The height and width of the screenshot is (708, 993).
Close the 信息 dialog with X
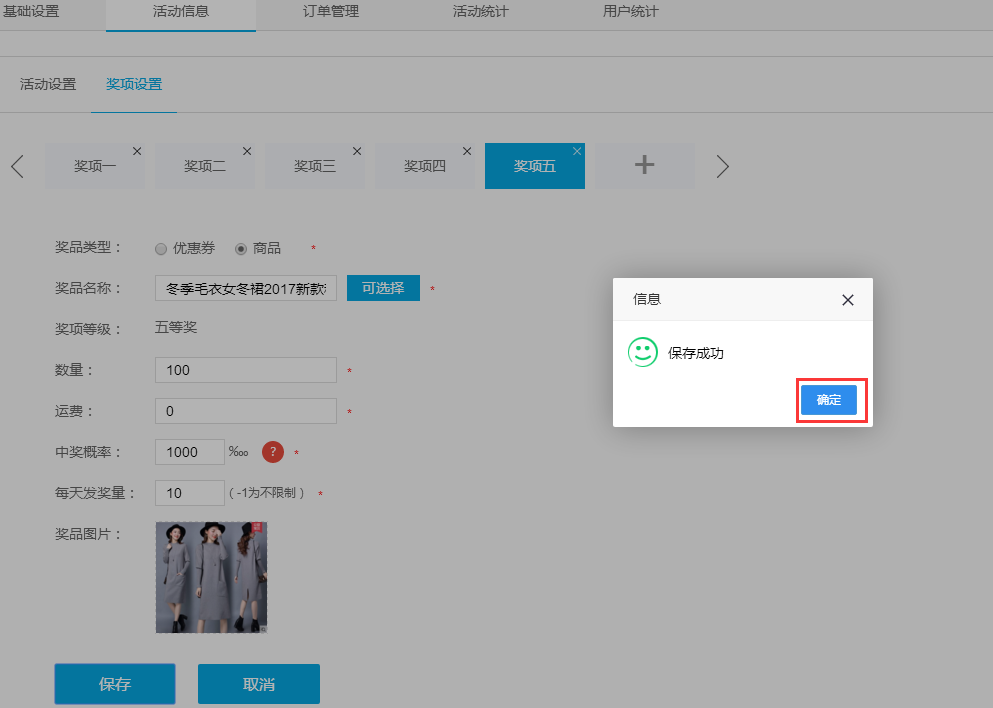pyautogui.click(x=848, y=300)
